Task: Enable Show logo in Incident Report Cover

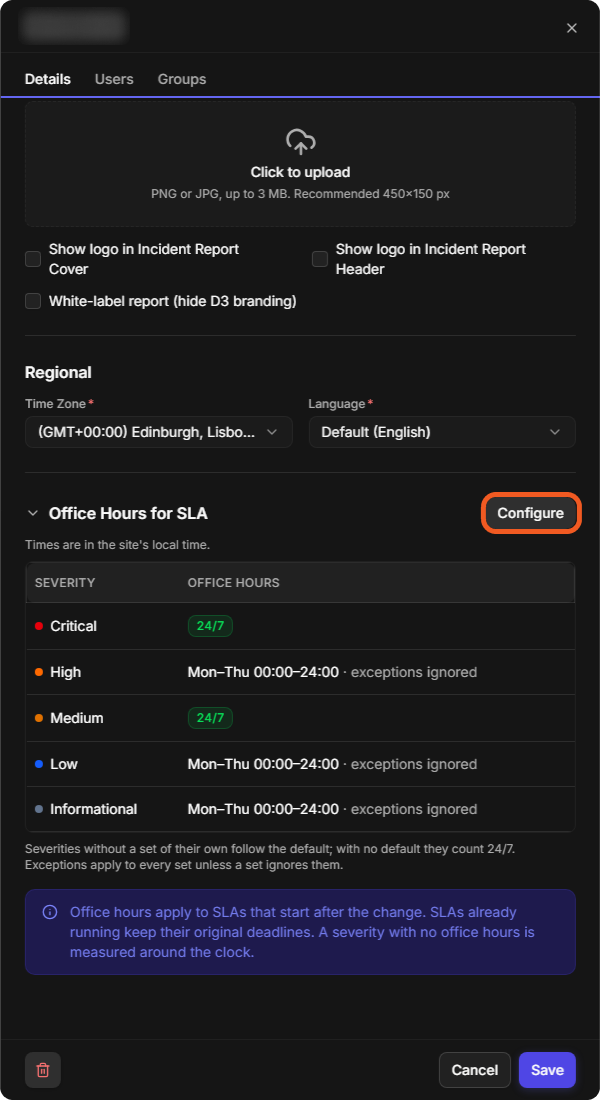Action: (33, 259)
